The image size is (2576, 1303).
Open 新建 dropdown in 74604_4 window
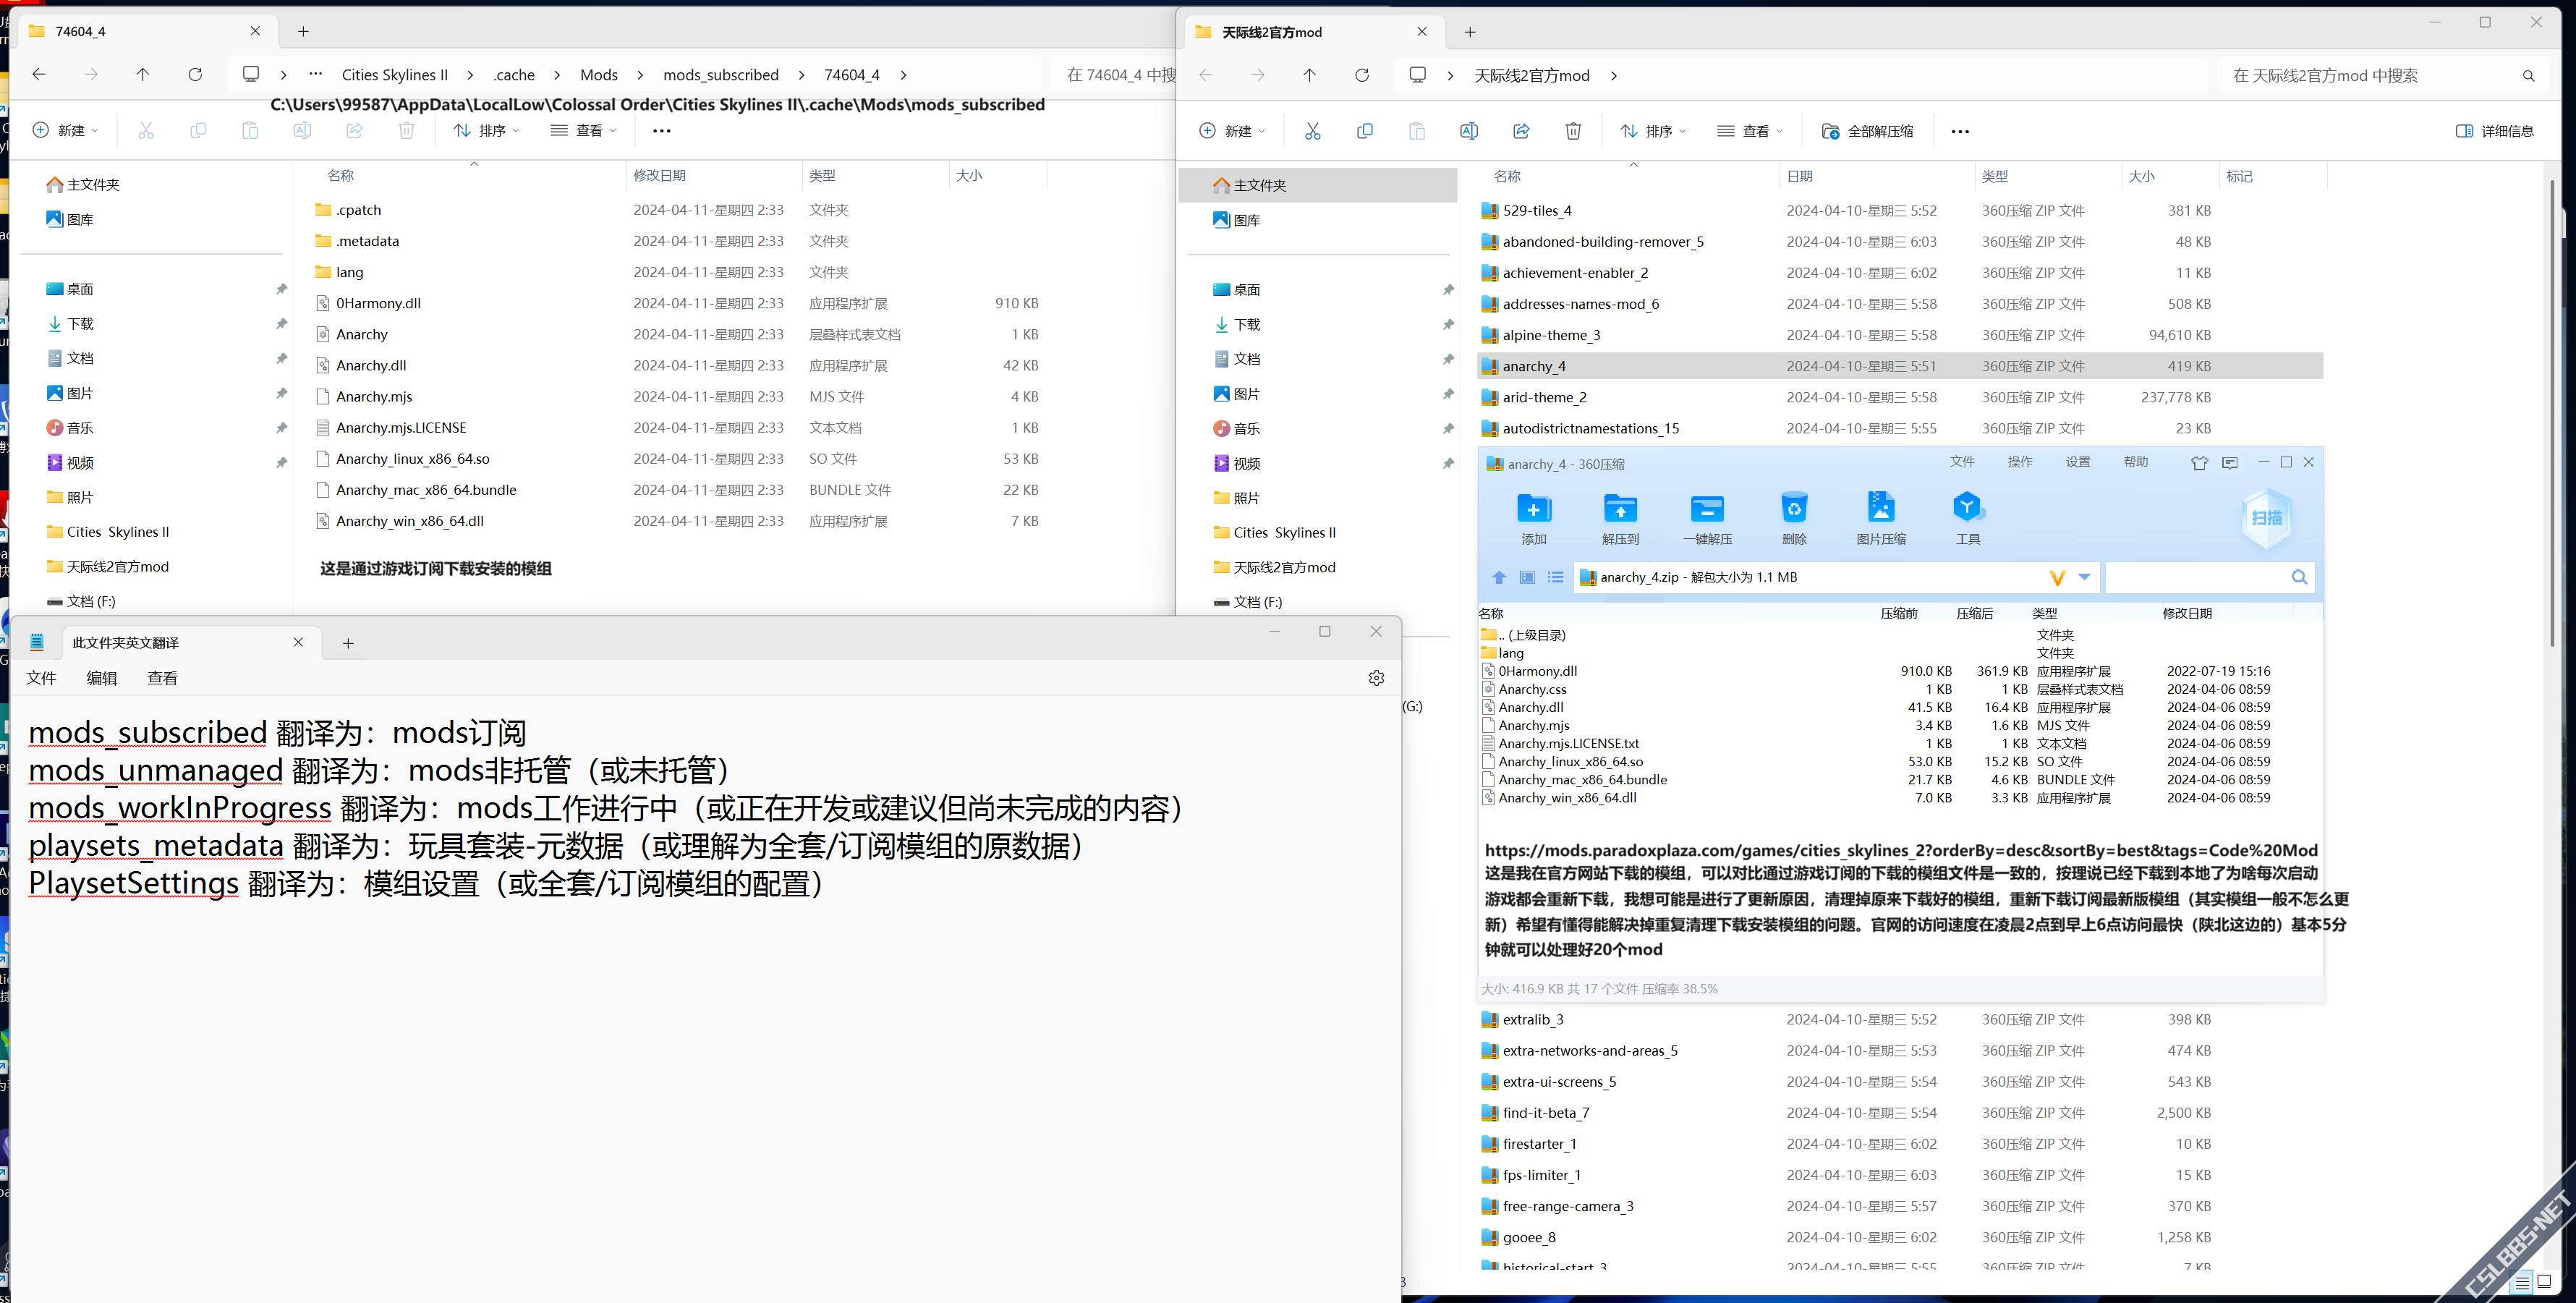click(x=65, y=130)
